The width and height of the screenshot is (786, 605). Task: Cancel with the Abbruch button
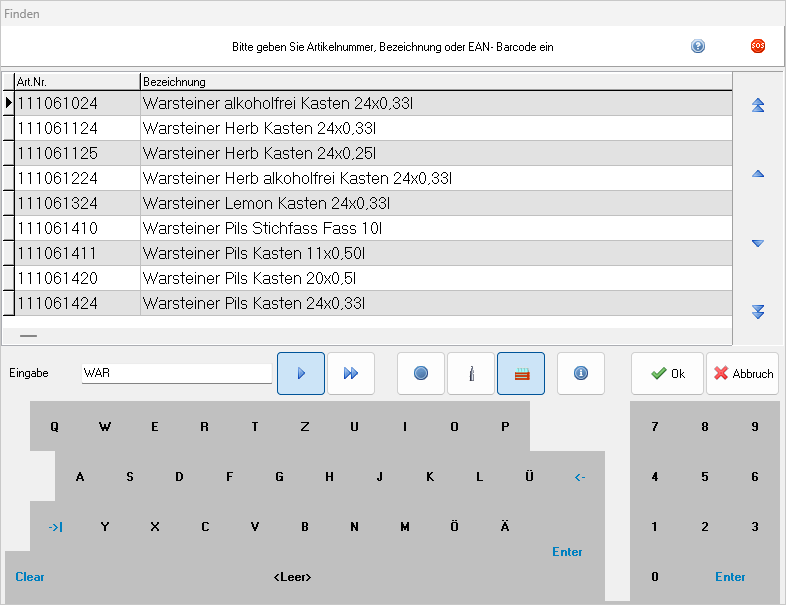pyautogui.click(x=742, y=373)
